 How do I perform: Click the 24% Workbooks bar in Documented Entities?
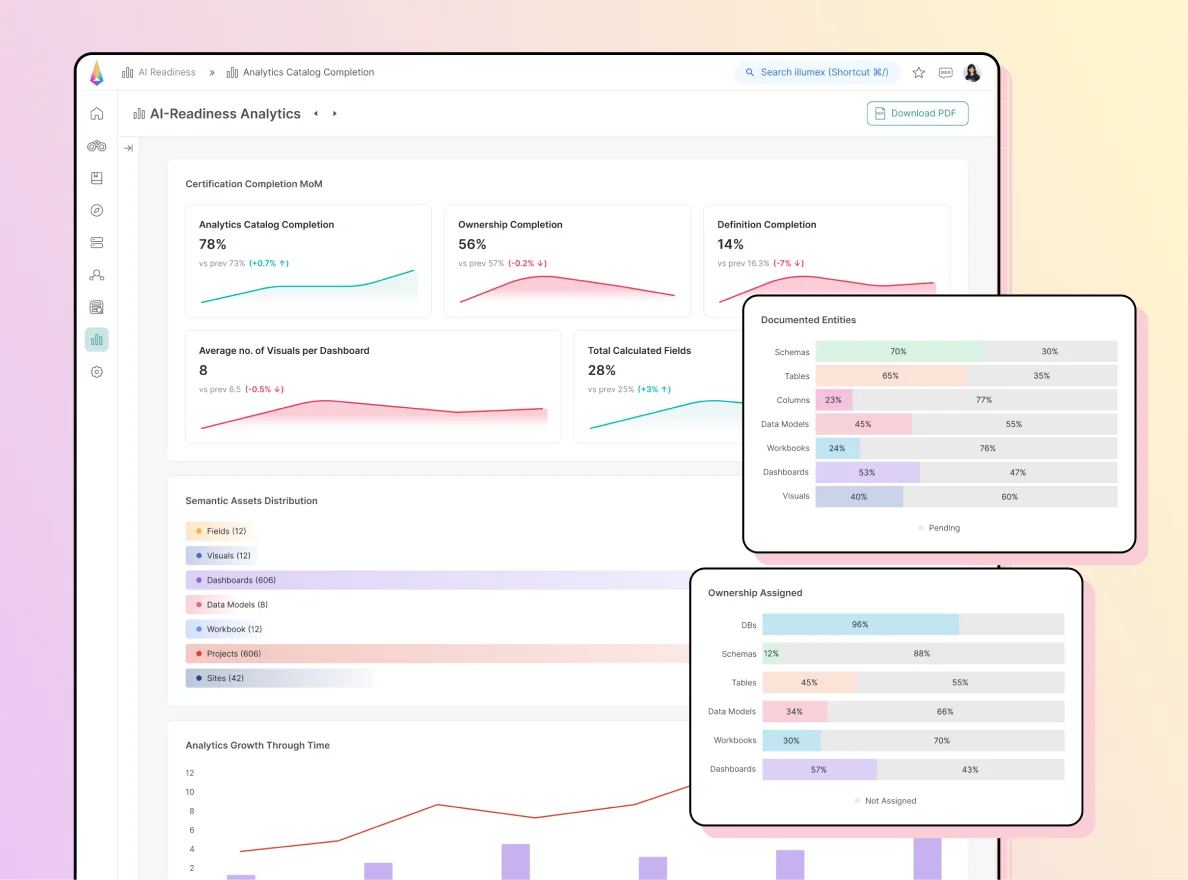(x=837, y=449)
